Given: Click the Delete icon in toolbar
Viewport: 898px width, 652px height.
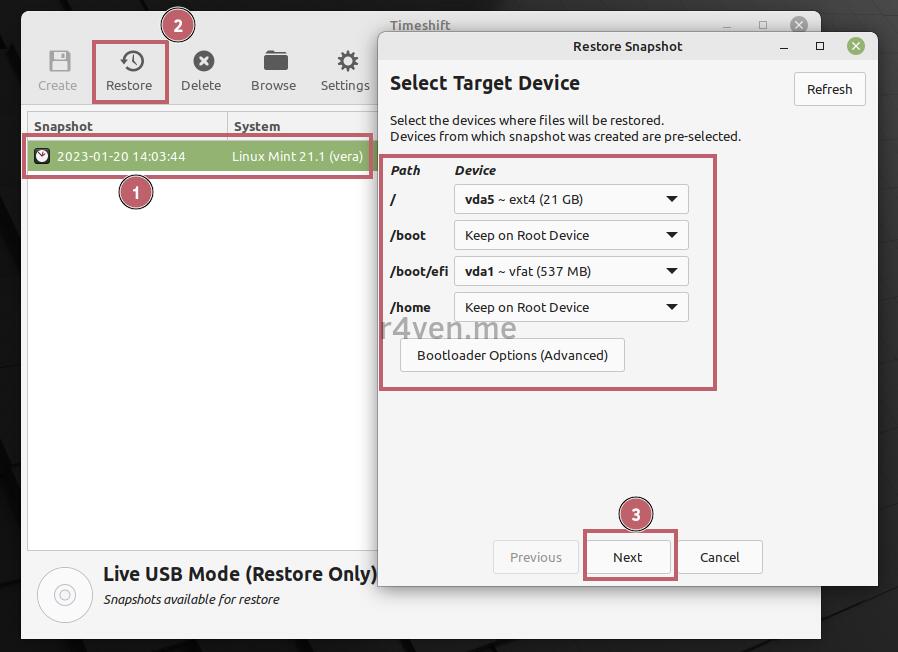Looking at the screenshot, I should click(x=202, y=62).
